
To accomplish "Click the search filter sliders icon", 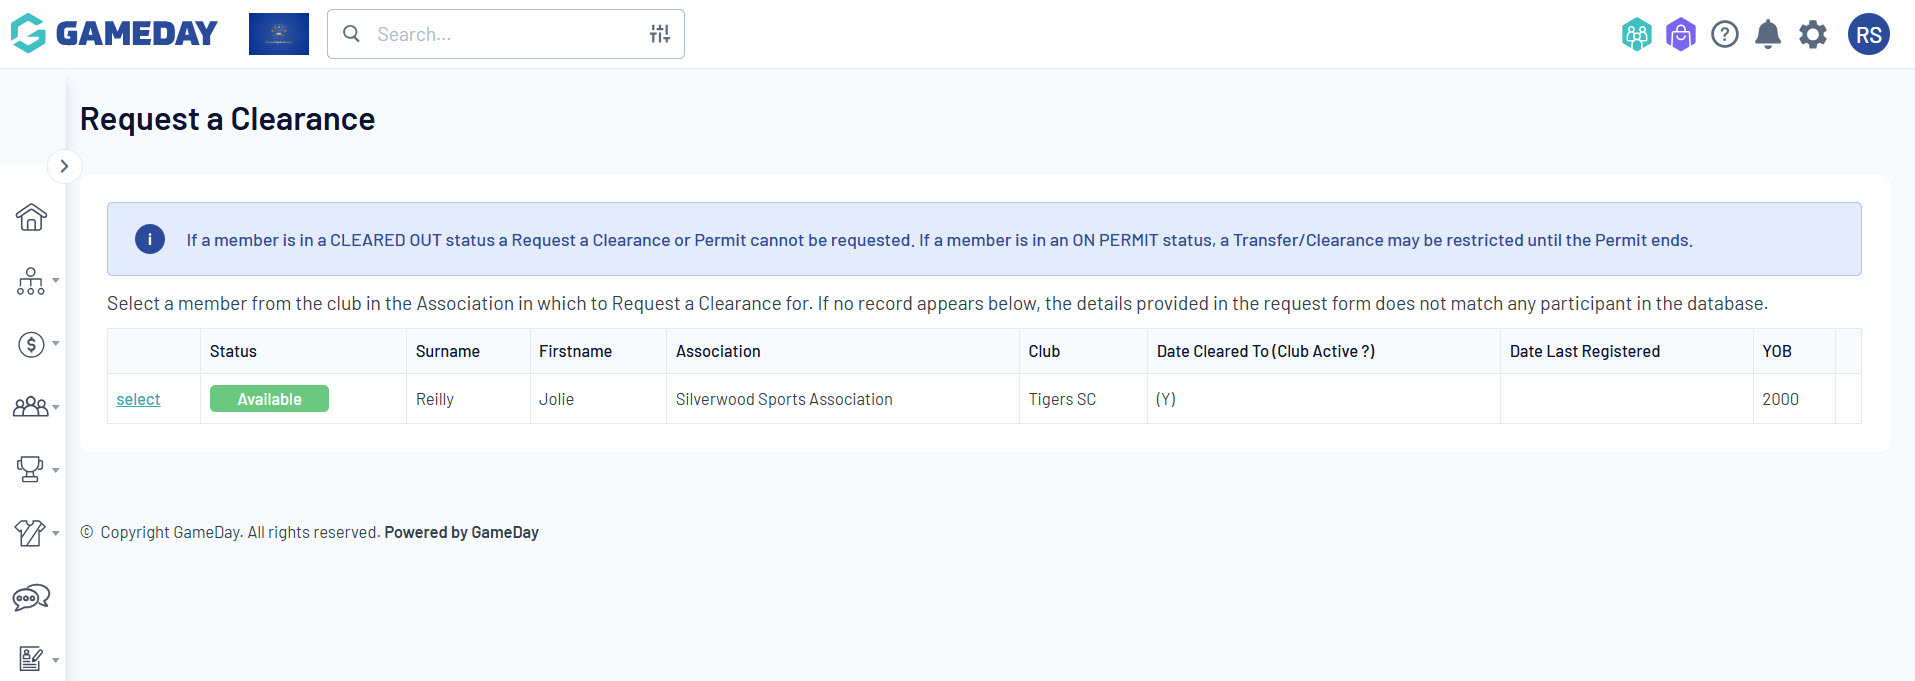I will [x=659, y=34].
